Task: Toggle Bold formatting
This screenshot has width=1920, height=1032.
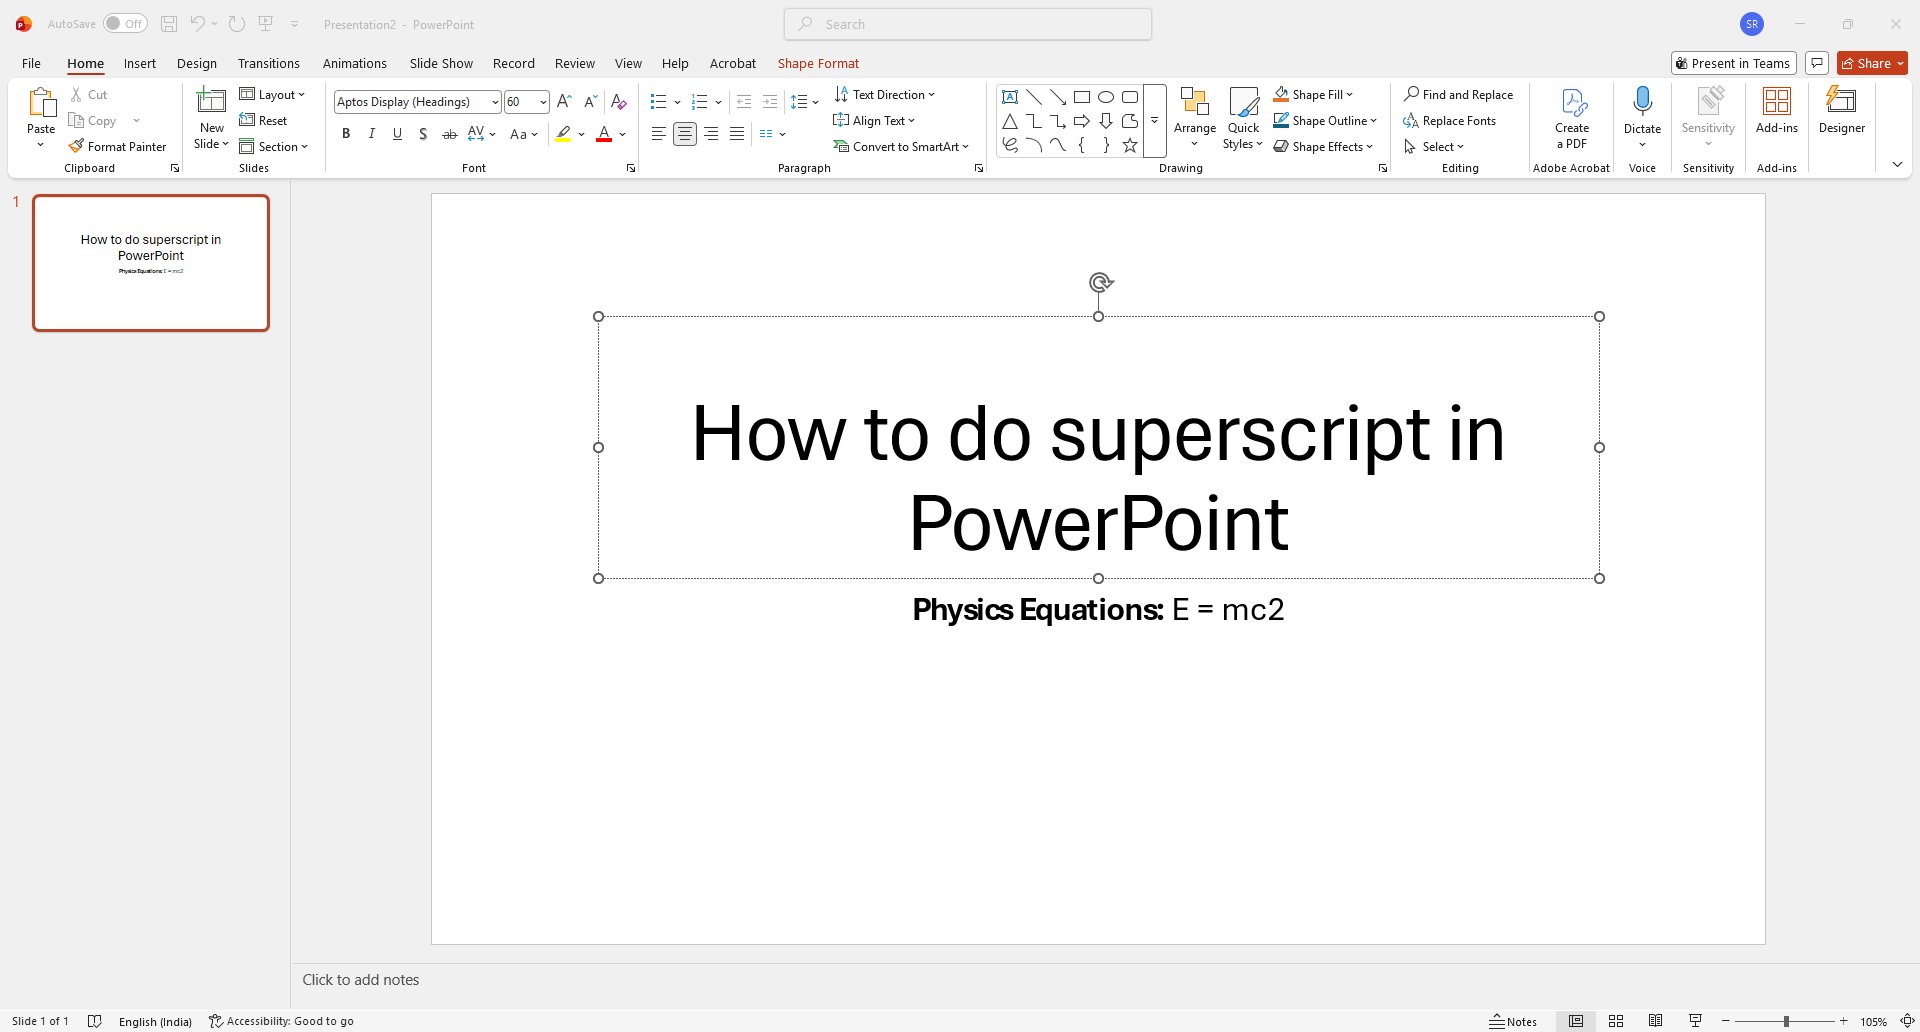Action: click(x=346, y=133)
